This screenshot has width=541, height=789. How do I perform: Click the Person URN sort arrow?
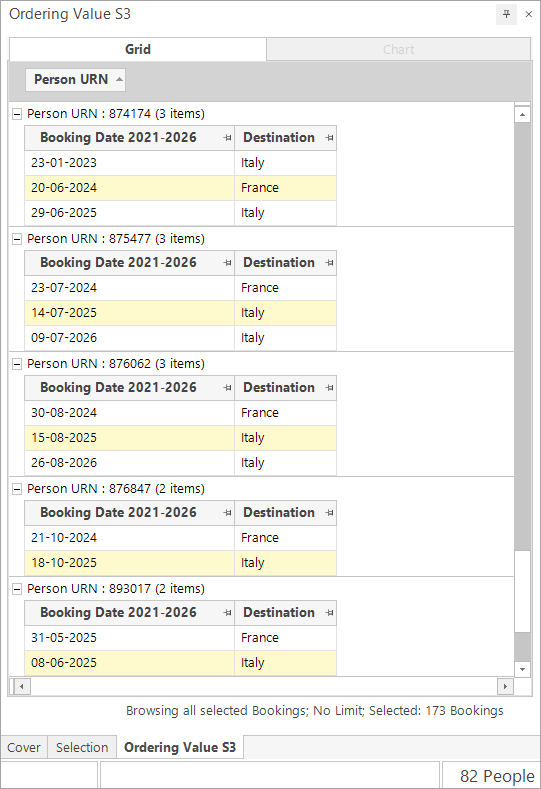(x=119, y=80)
